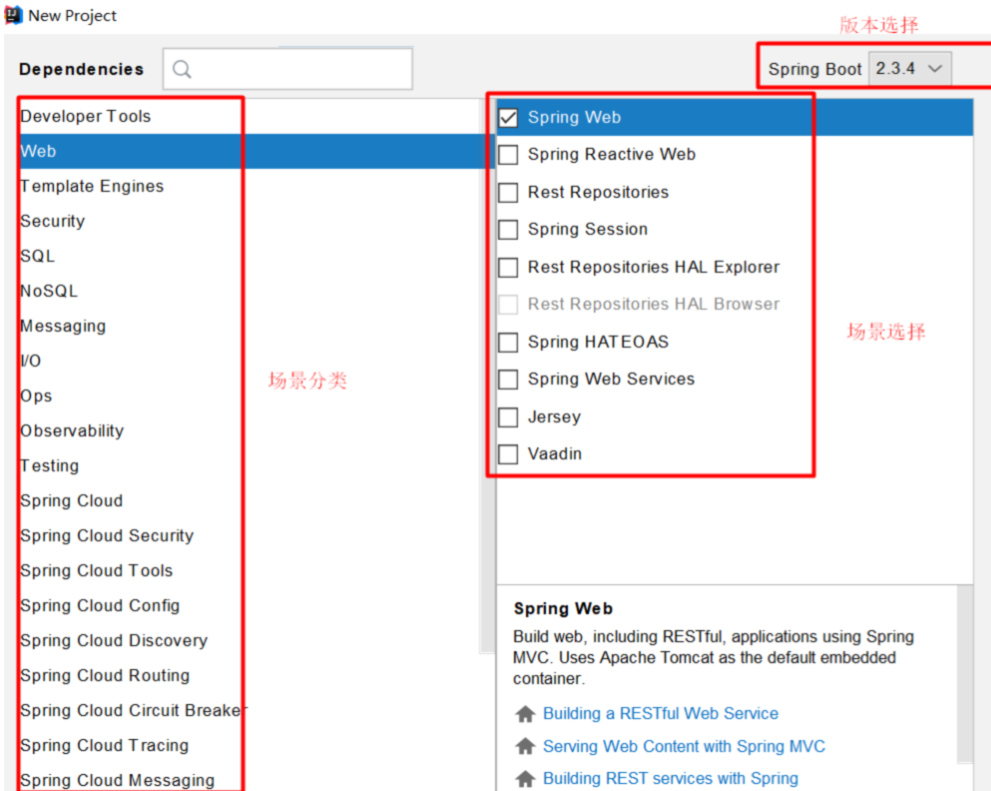The height and width of the screenshot is (791, 991).
Task: Tick the Vaadin checkbox
Action: coord(508,454)
